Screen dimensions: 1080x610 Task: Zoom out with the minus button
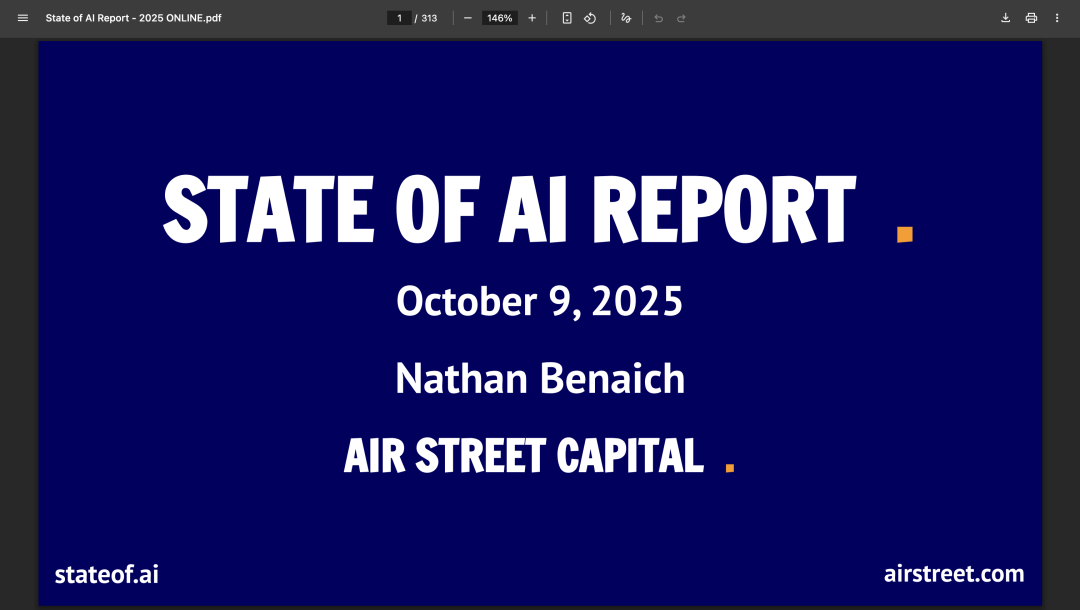468,18
